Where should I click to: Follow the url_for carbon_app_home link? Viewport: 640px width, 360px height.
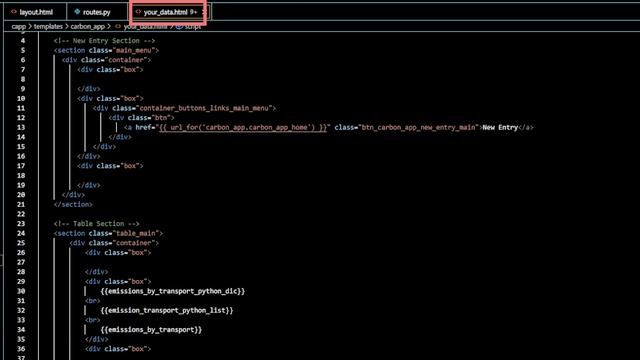[243, 127]
